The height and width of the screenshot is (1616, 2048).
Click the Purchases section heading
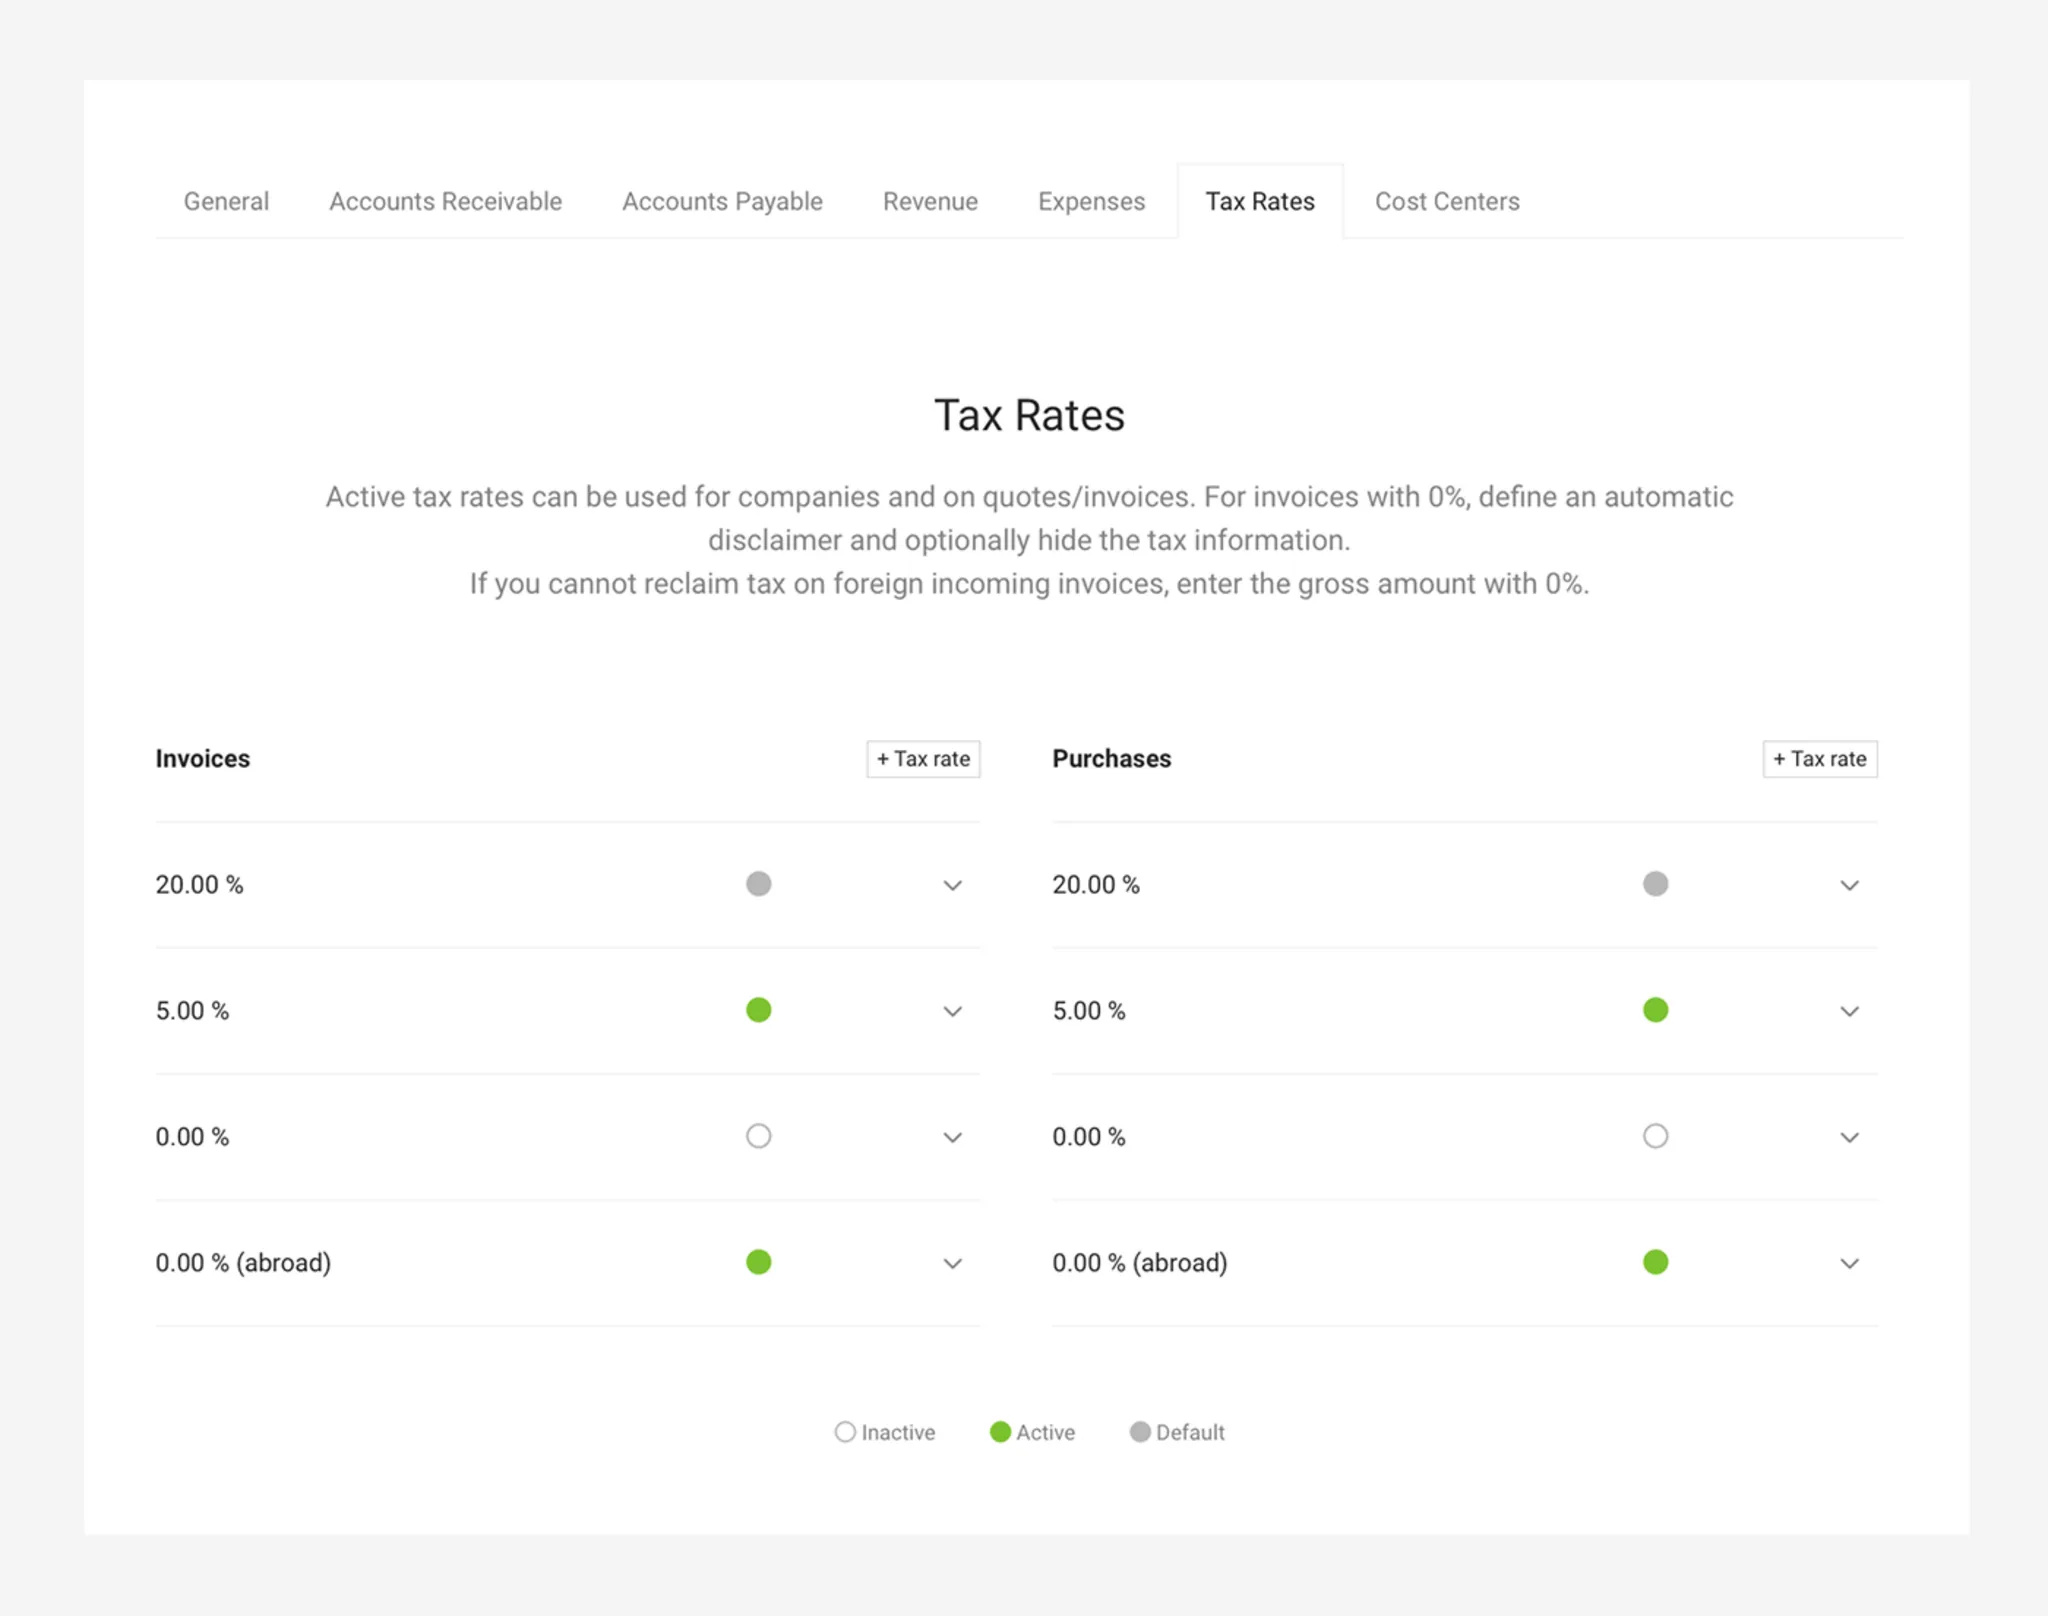(x=1112, y=759)
